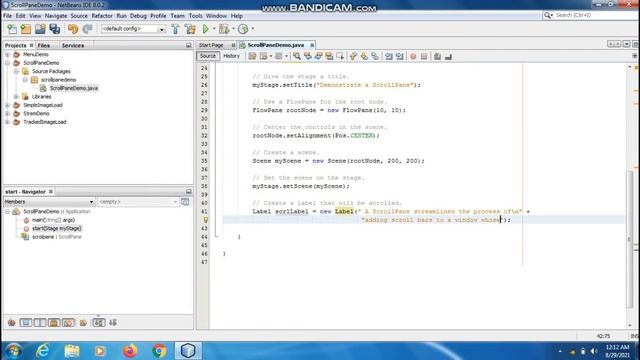Click the Debug Project toolbar icon

click(x=224, y=29)
